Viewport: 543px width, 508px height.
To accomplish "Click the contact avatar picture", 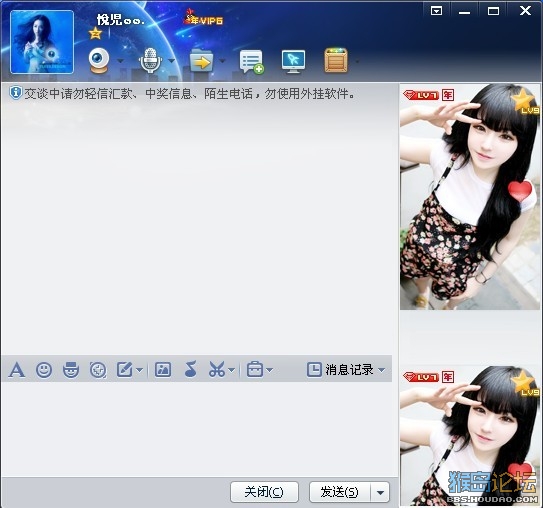I will coord(42,42).
